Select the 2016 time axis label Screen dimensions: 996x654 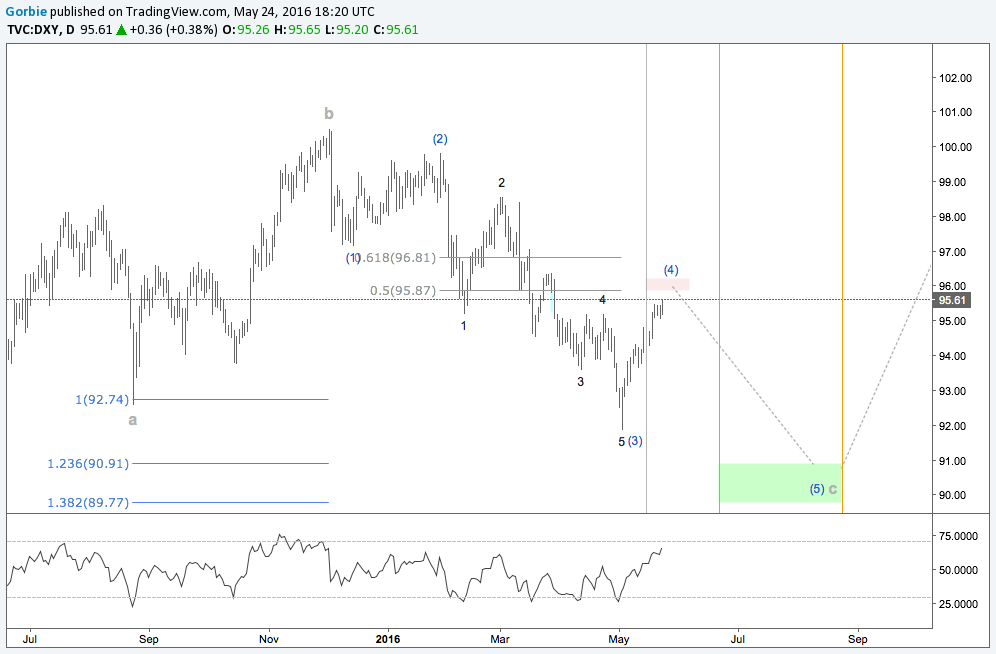pos(388,639)
